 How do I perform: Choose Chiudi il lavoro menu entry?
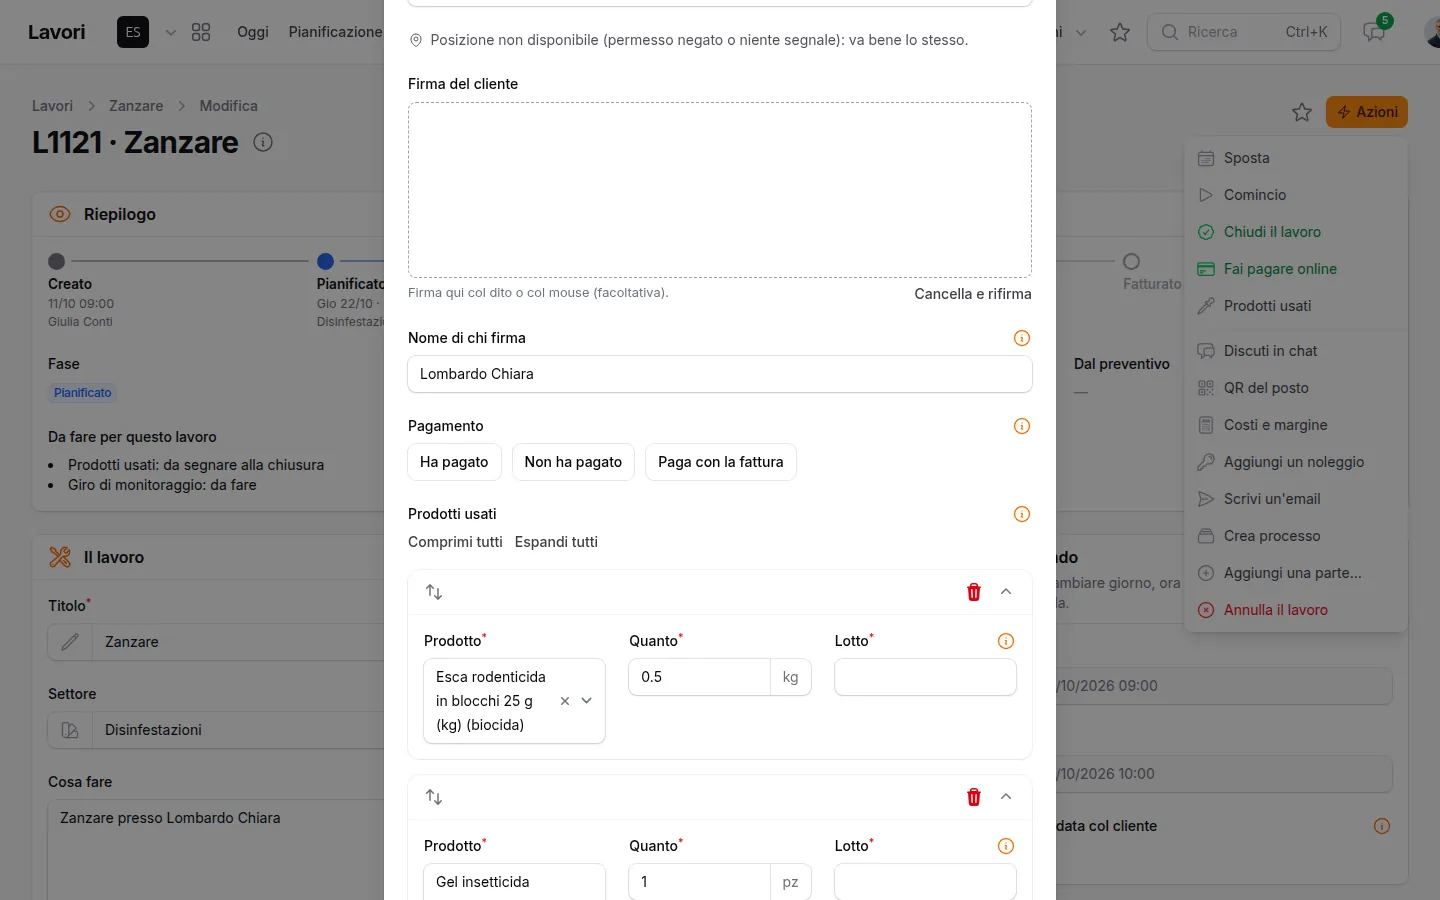[x=1296, y=232]
